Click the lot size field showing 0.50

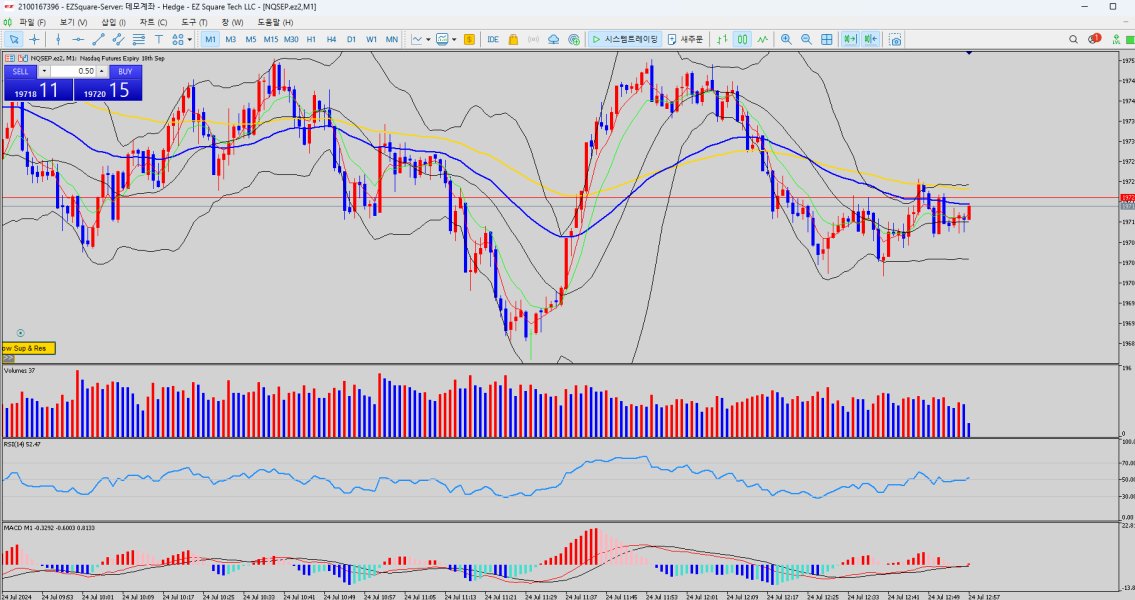(74, 71)
